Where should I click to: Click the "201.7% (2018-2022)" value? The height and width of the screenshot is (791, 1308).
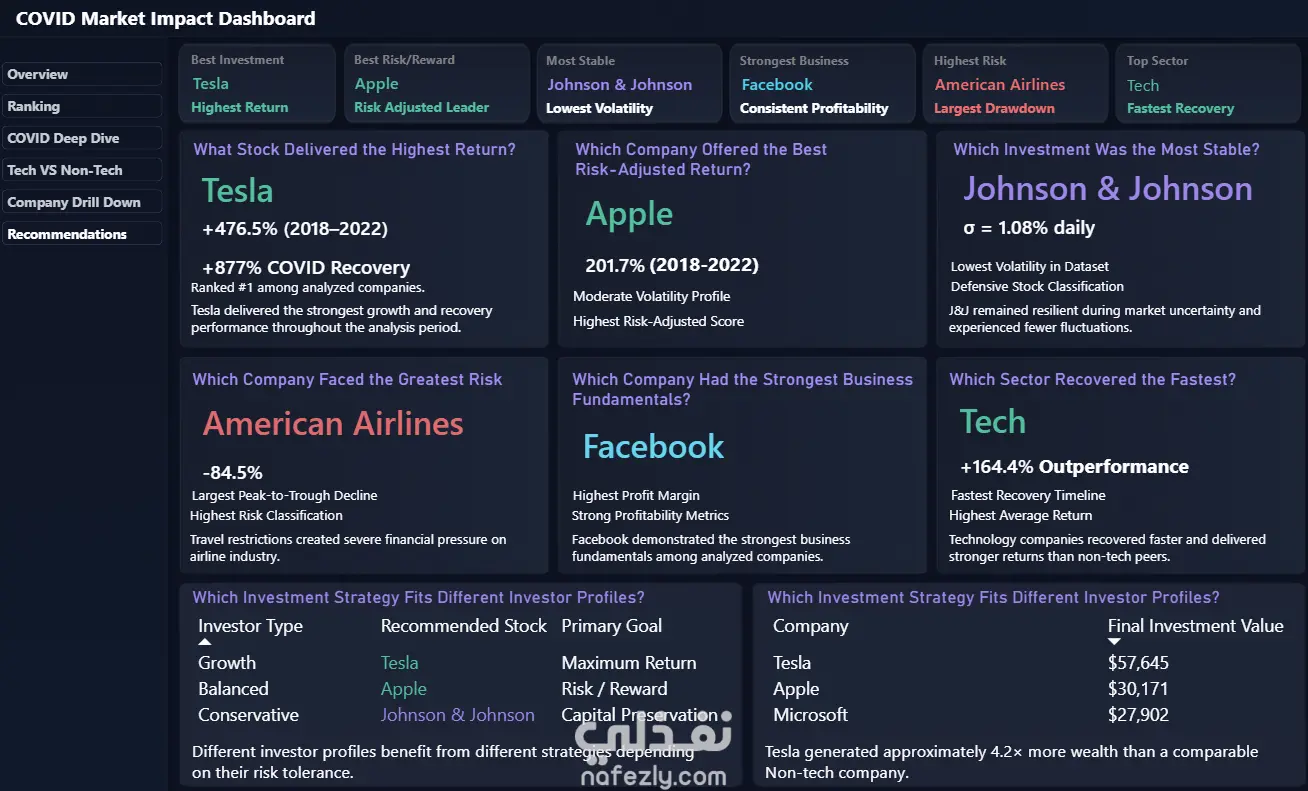pos(672,265)
